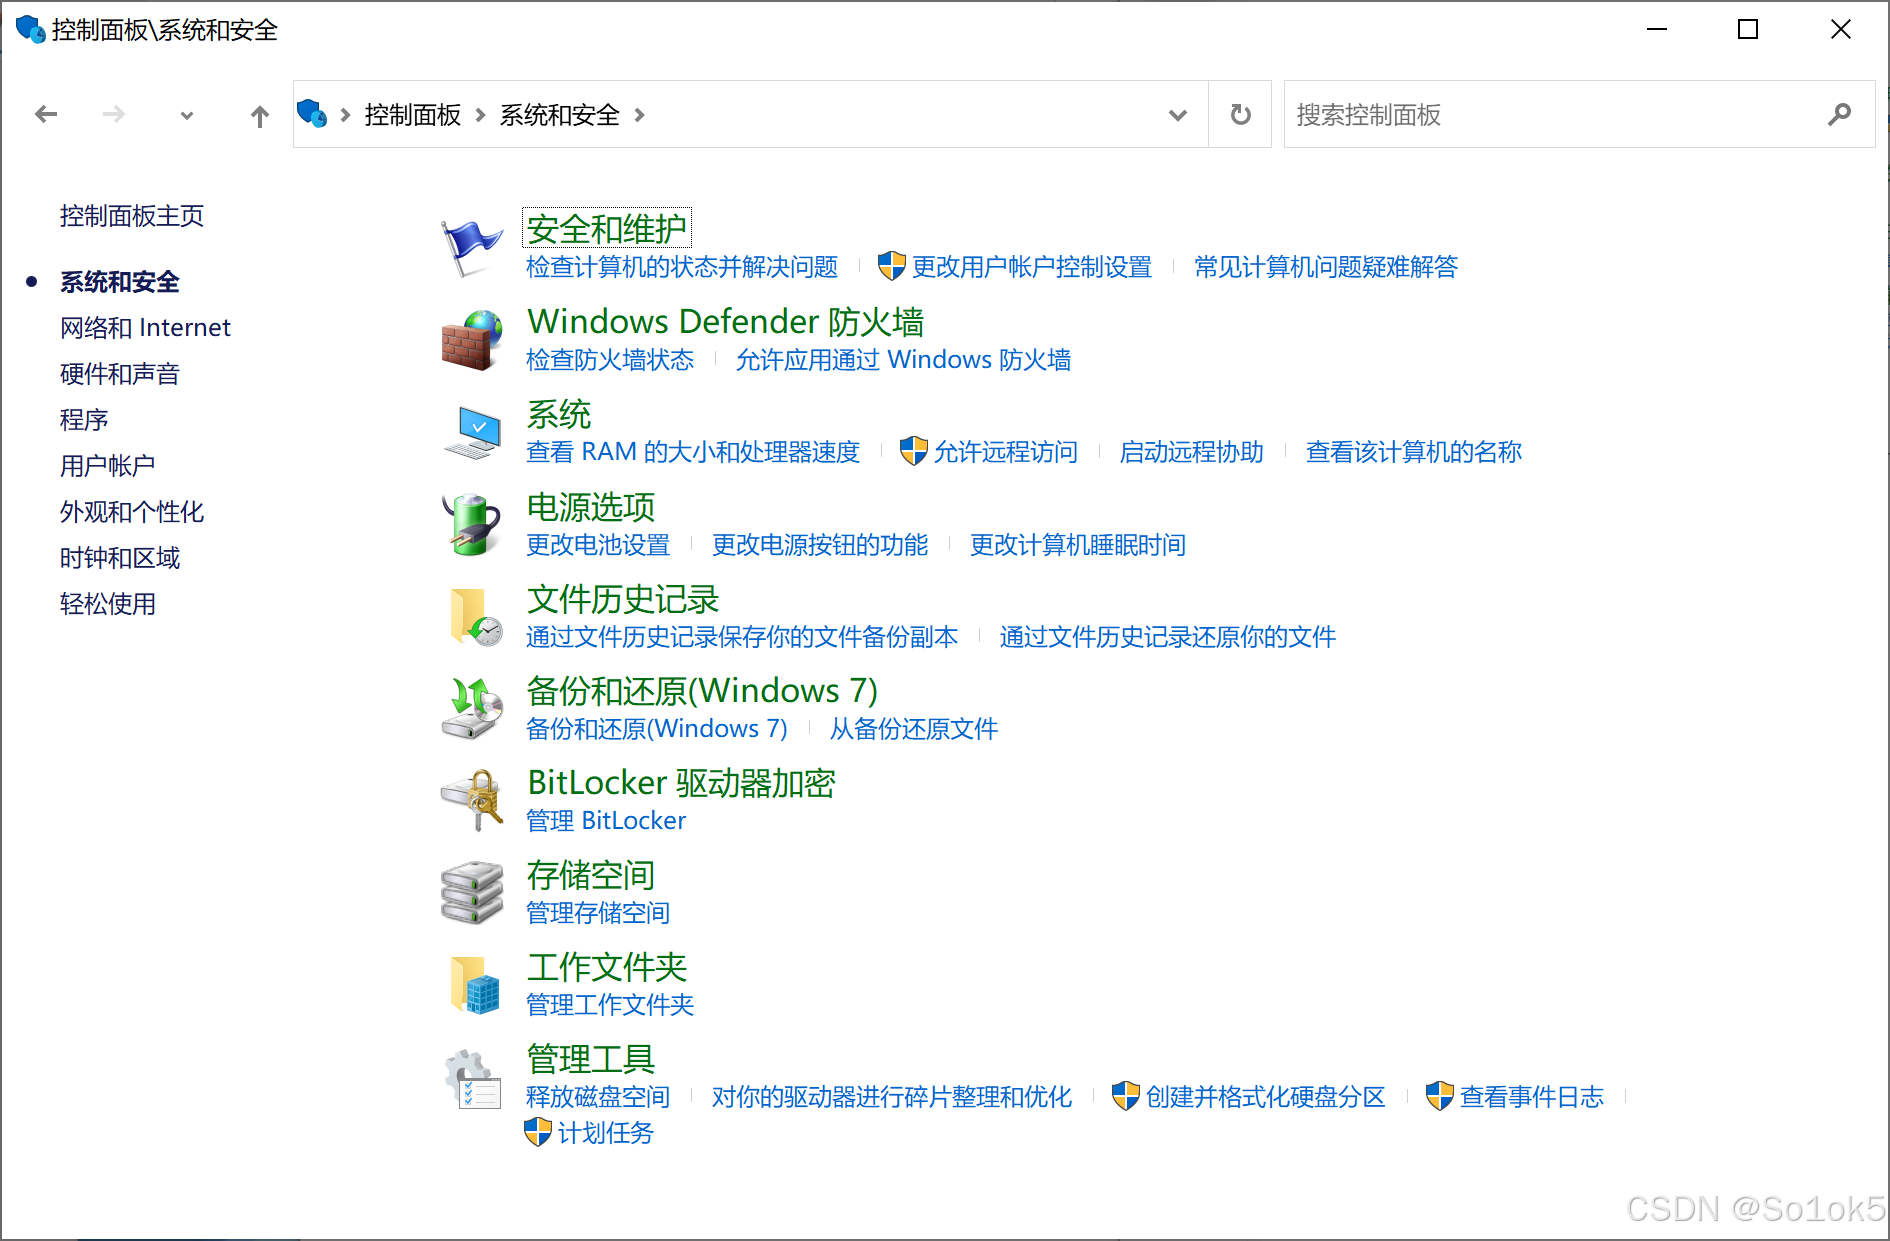Open the Storage Spaces stacked drives icon
The width and height of the screenshot is (1890, 1241).
click(472, 893)
